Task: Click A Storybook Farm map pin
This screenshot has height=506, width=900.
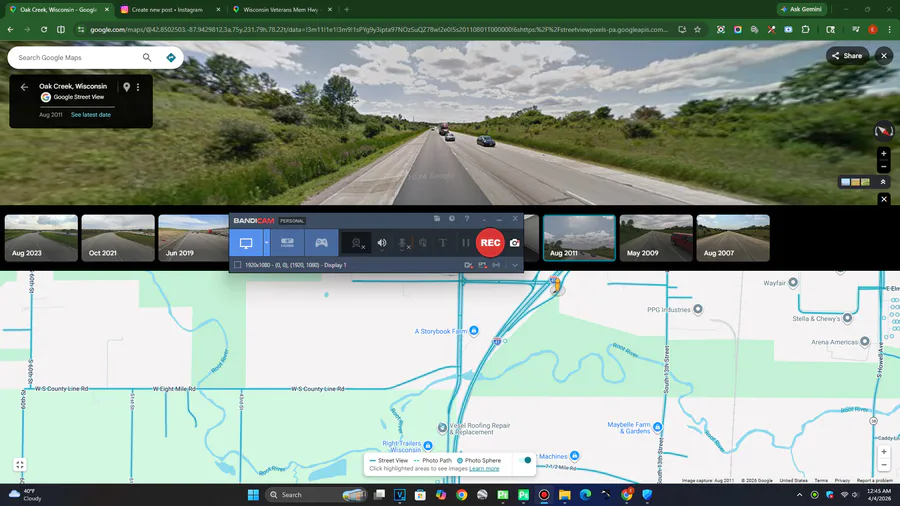Action: (474, 330)
